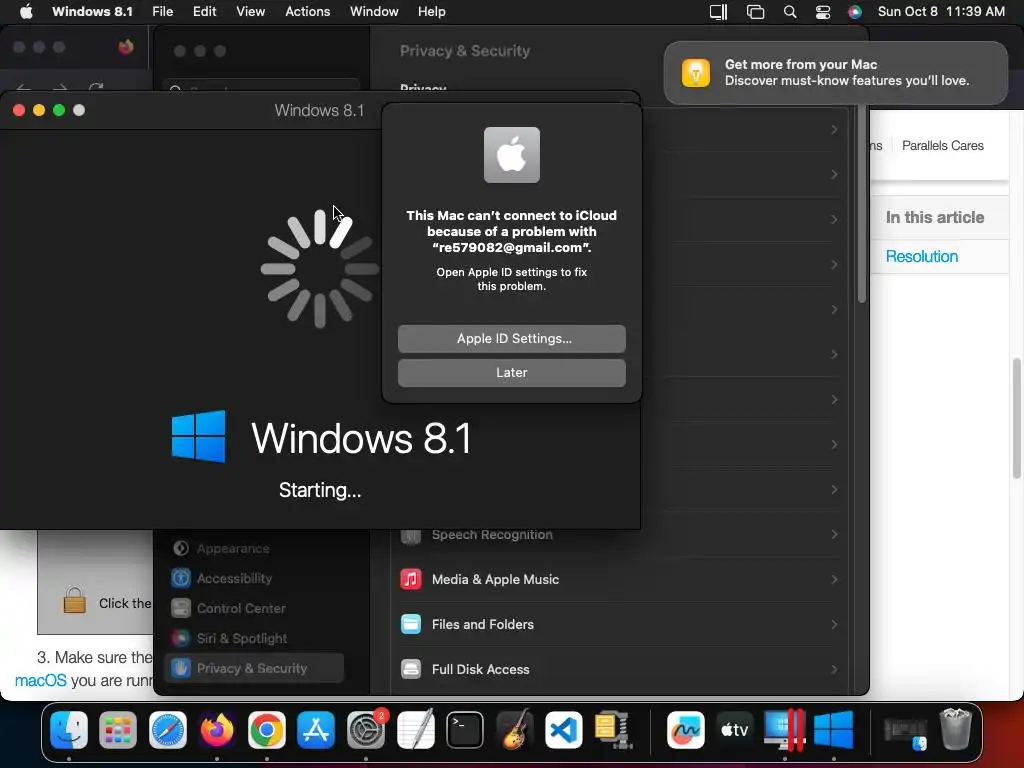The width and height of the screenshot is (1024, 768).
Task: Open the Trash in the dock
Action: tap(955, 729)
